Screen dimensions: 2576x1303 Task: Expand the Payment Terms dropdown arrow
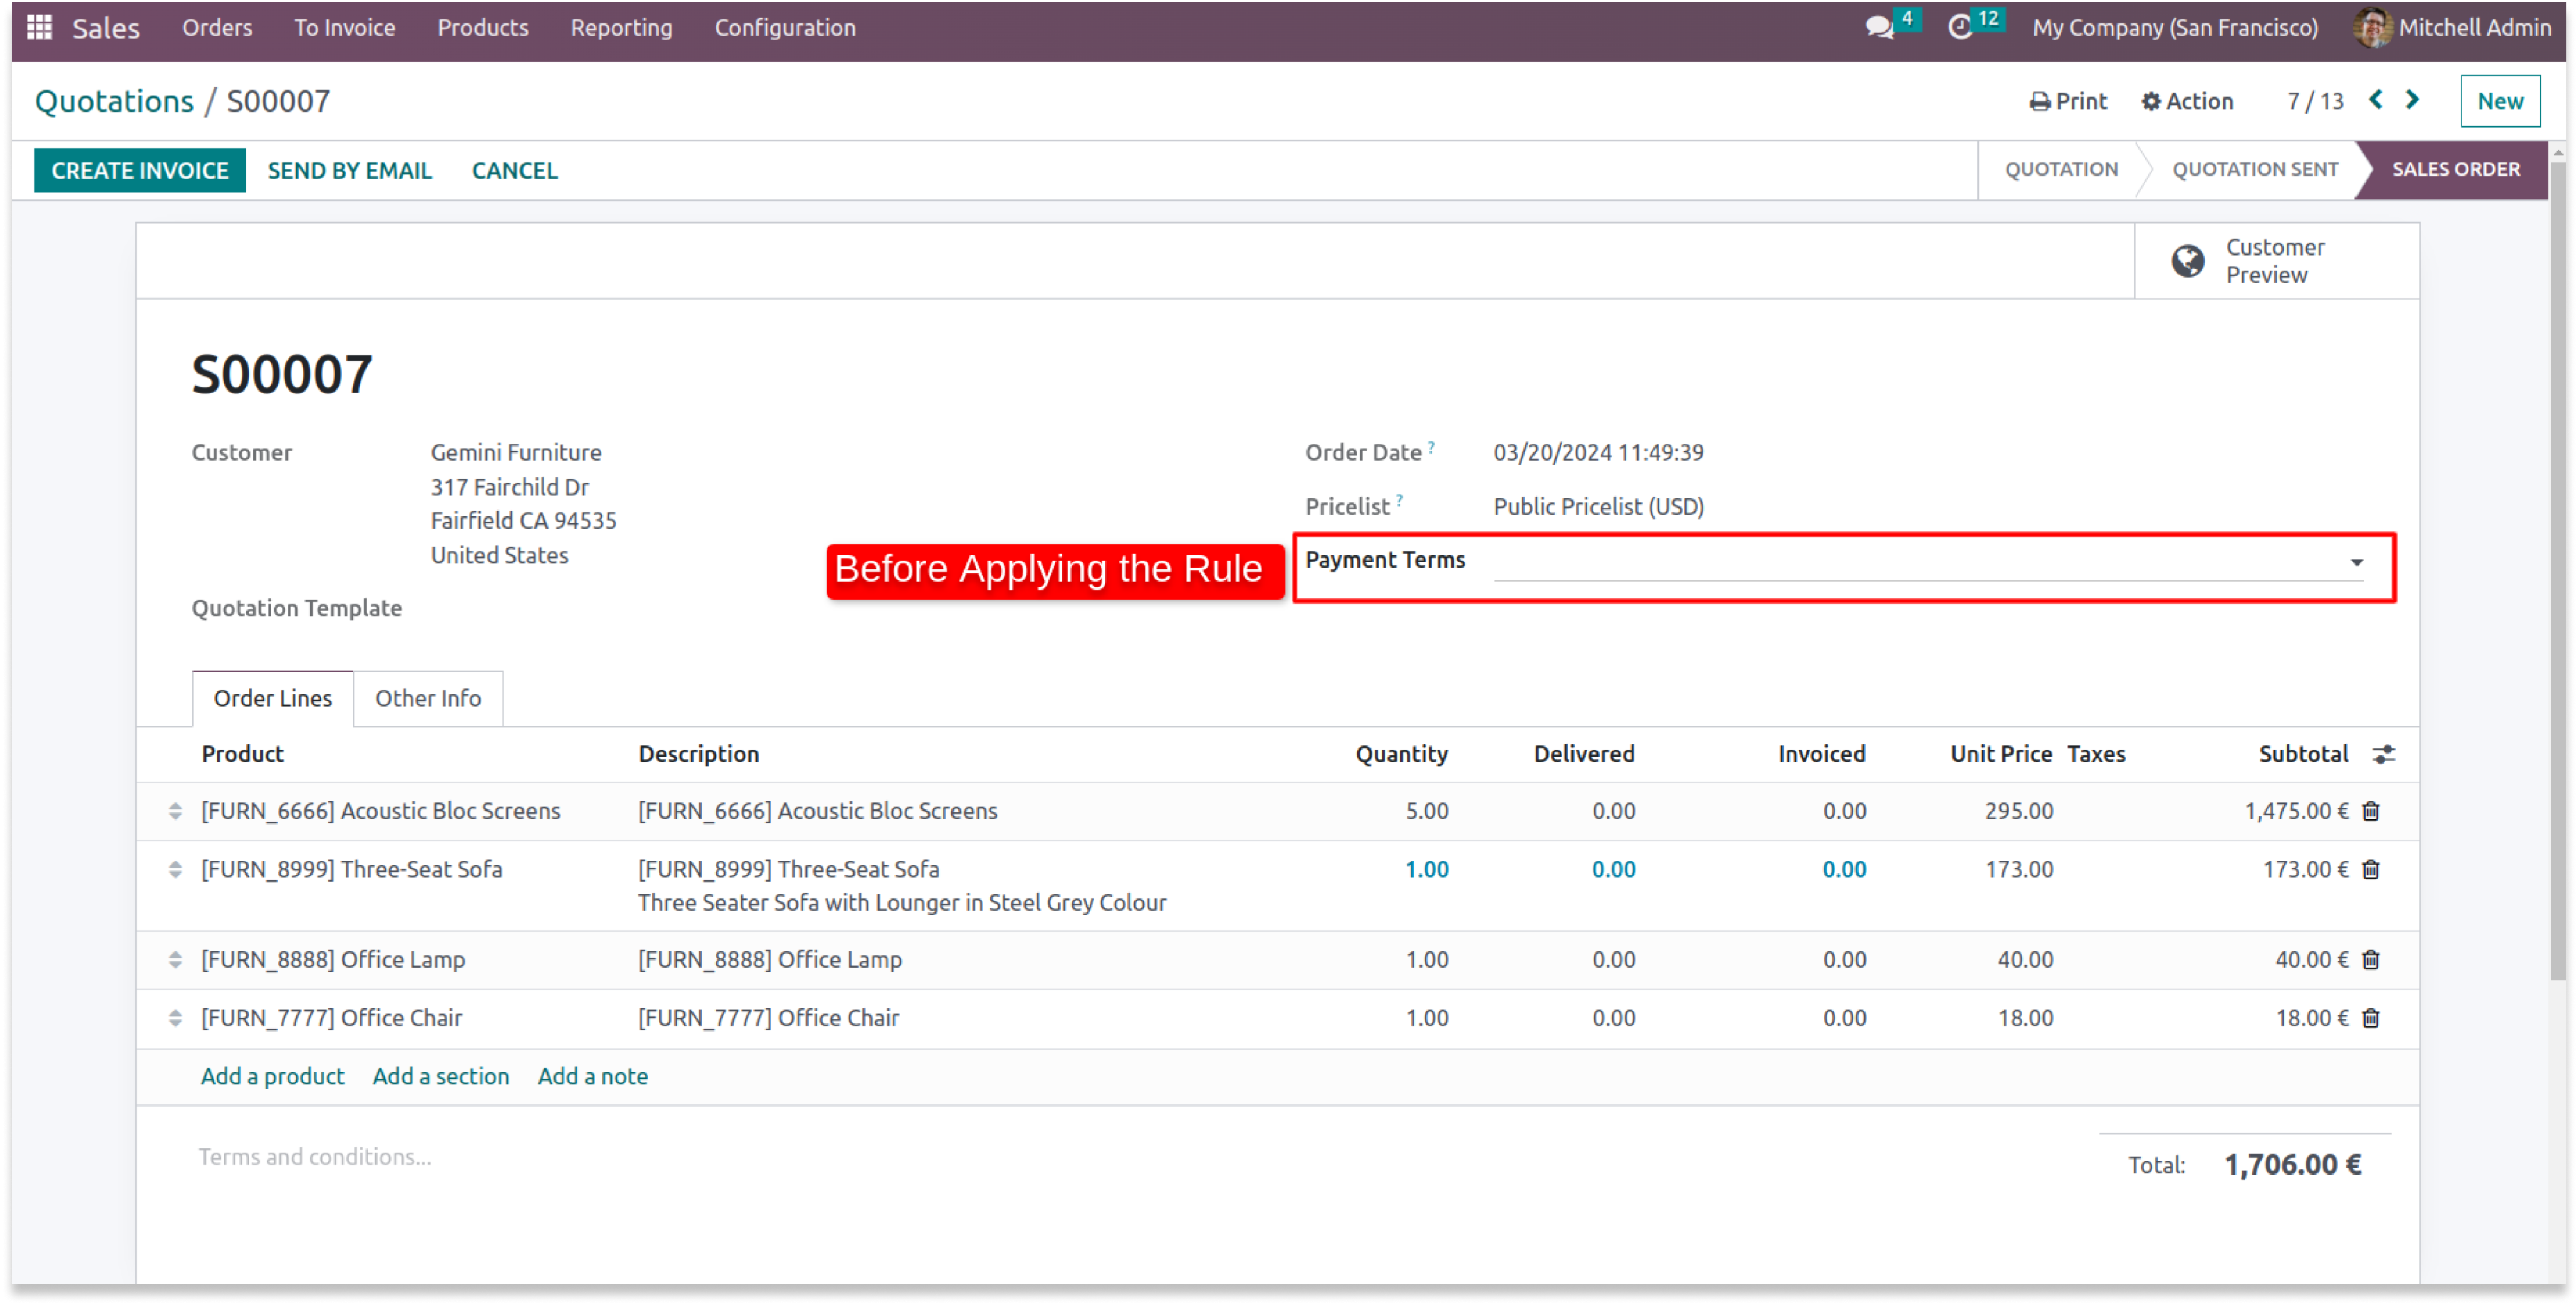(2357, 563)
